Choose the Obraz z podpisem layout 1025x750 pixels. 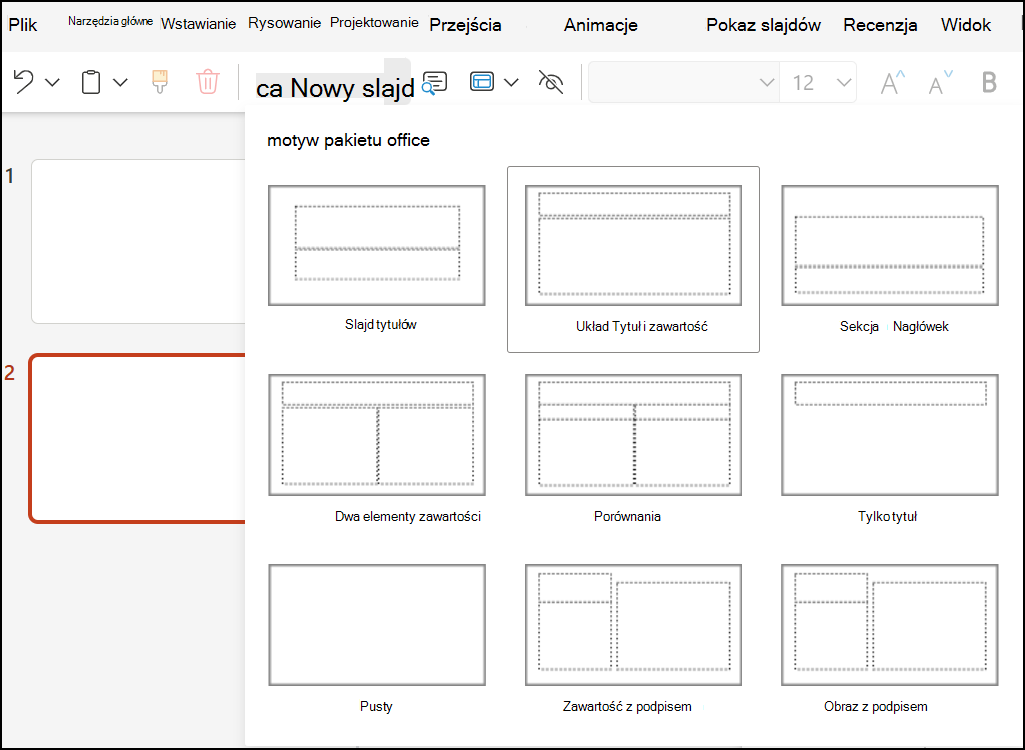point(890,625)
